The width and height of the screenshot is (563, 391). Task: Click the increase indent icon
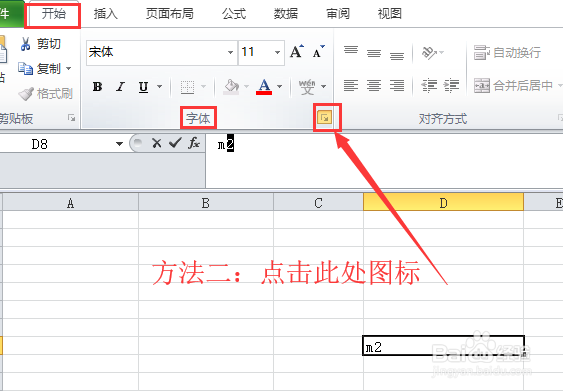tap(451, 85)
